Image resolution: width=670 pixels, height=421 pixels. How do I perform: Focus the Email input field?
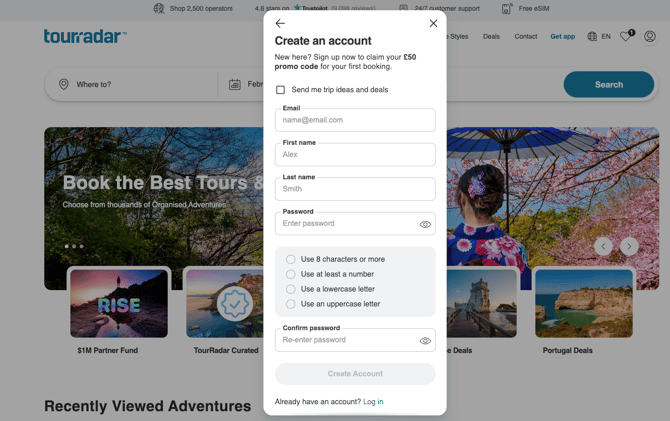[355, 120]
